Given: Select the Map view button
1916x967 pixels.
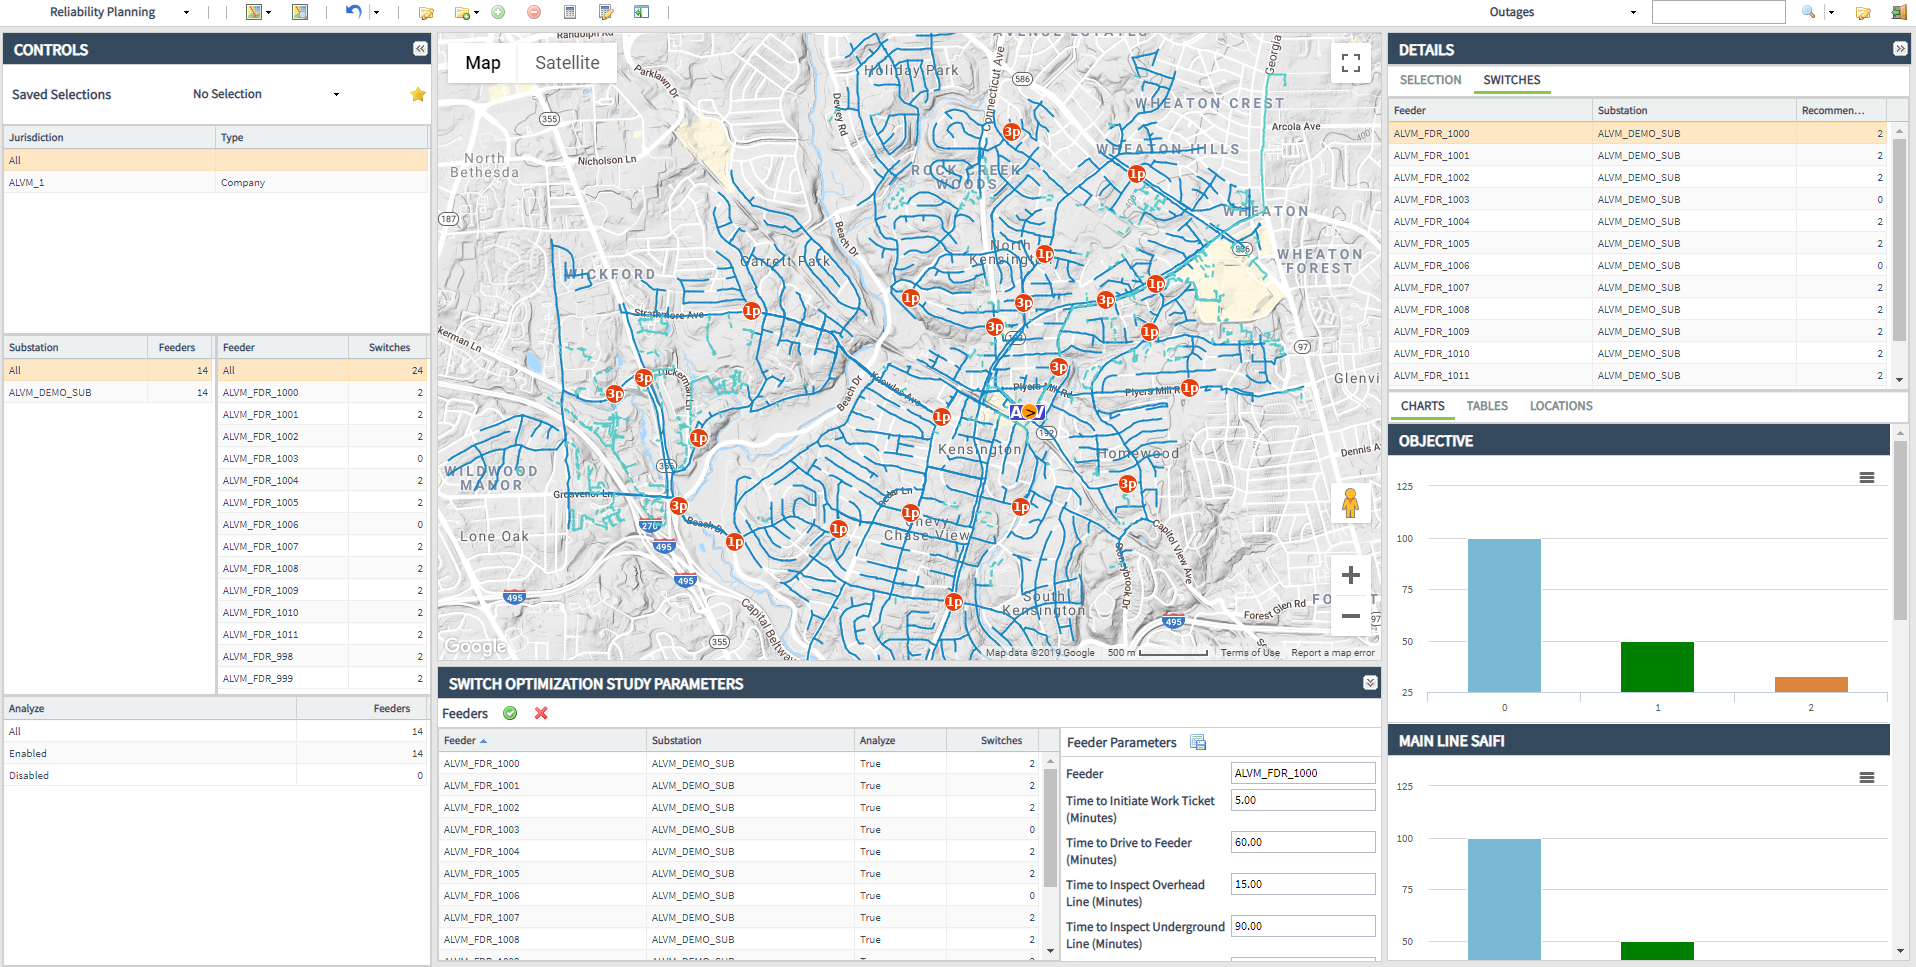Looking at the screenshot, I should 483,63.
